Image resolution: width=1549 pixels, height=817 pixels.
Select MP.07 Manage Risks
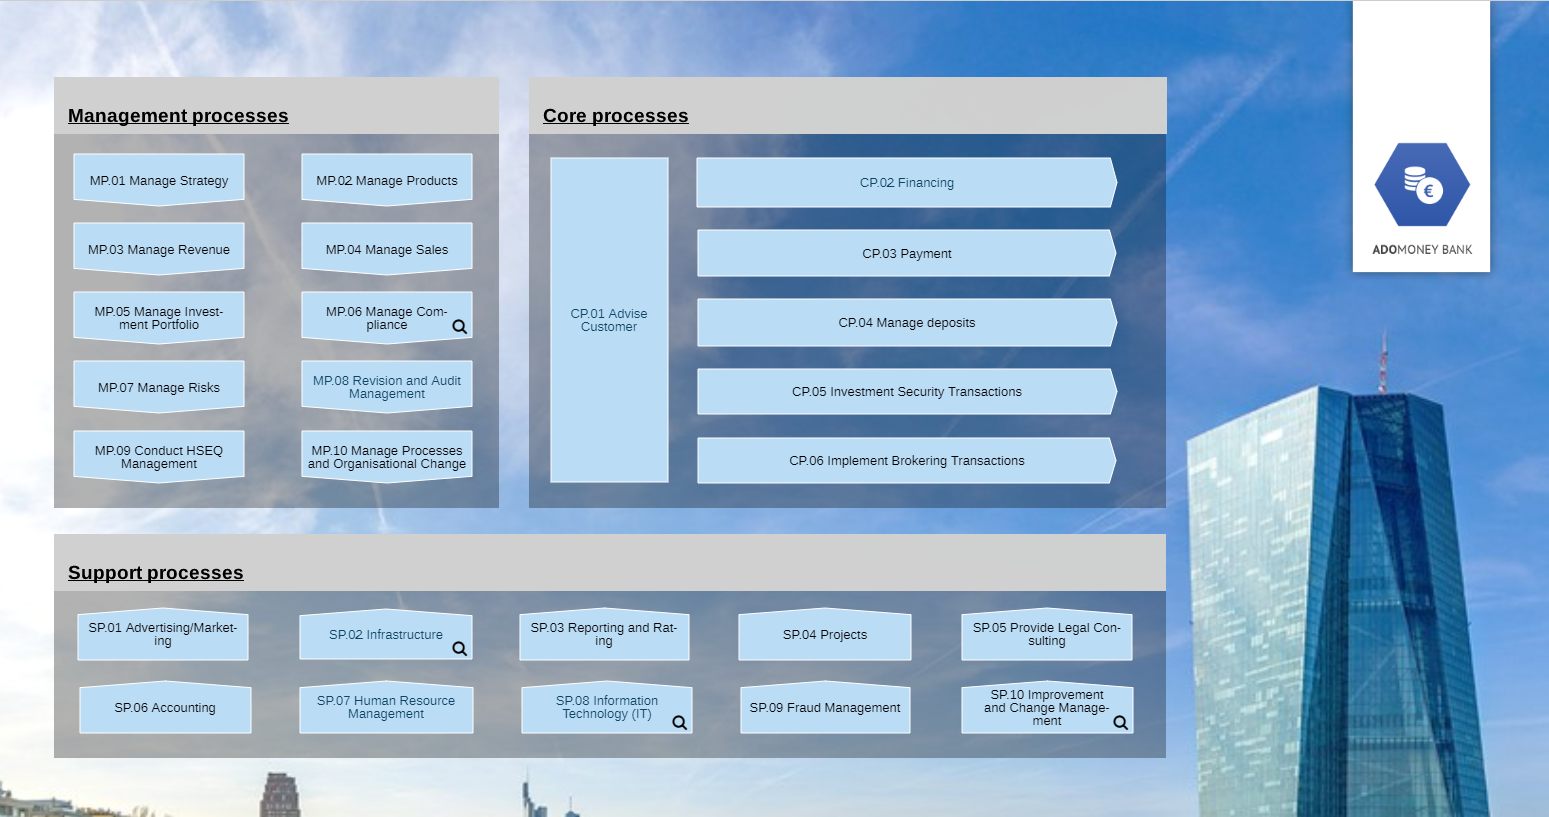coord(158,387)
